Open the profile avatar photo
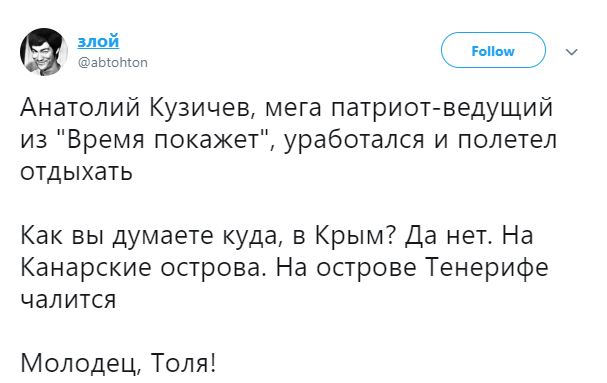The width and height of the screenshot is (607, 383). pyautogui.click(x=44, y=52)
